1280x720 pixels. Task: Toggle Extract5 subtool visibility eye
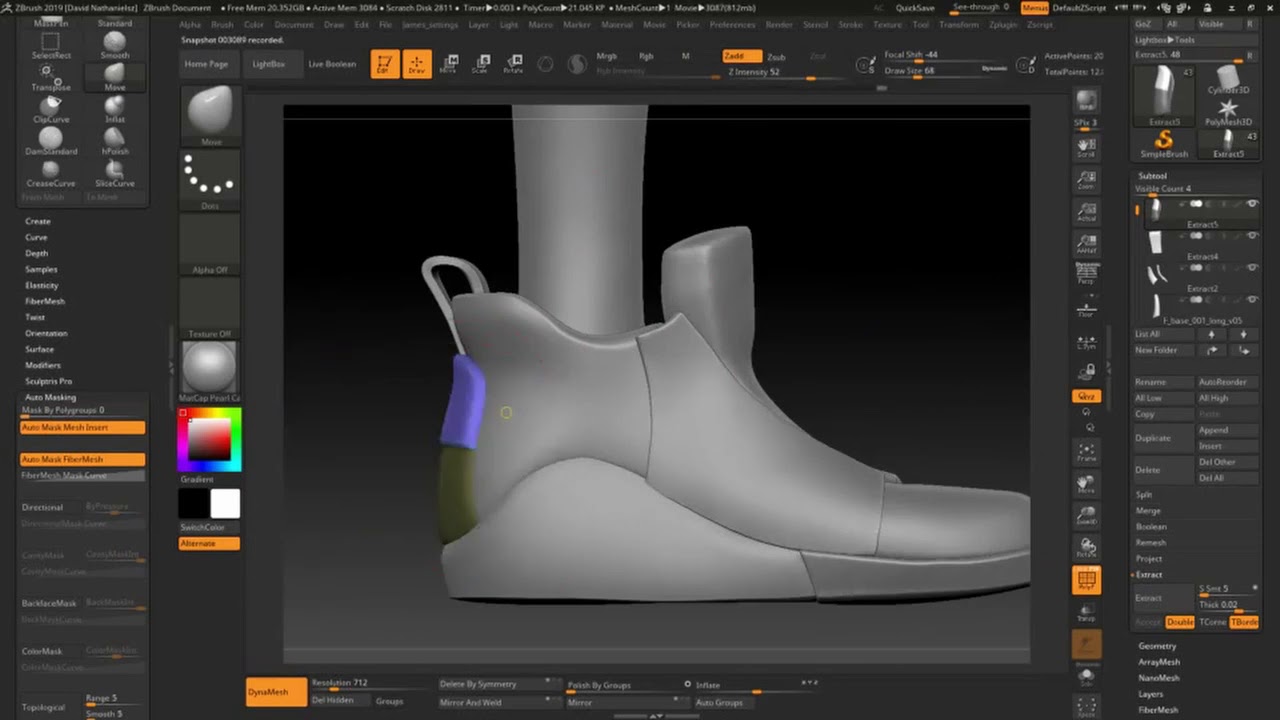(1252, 204)
